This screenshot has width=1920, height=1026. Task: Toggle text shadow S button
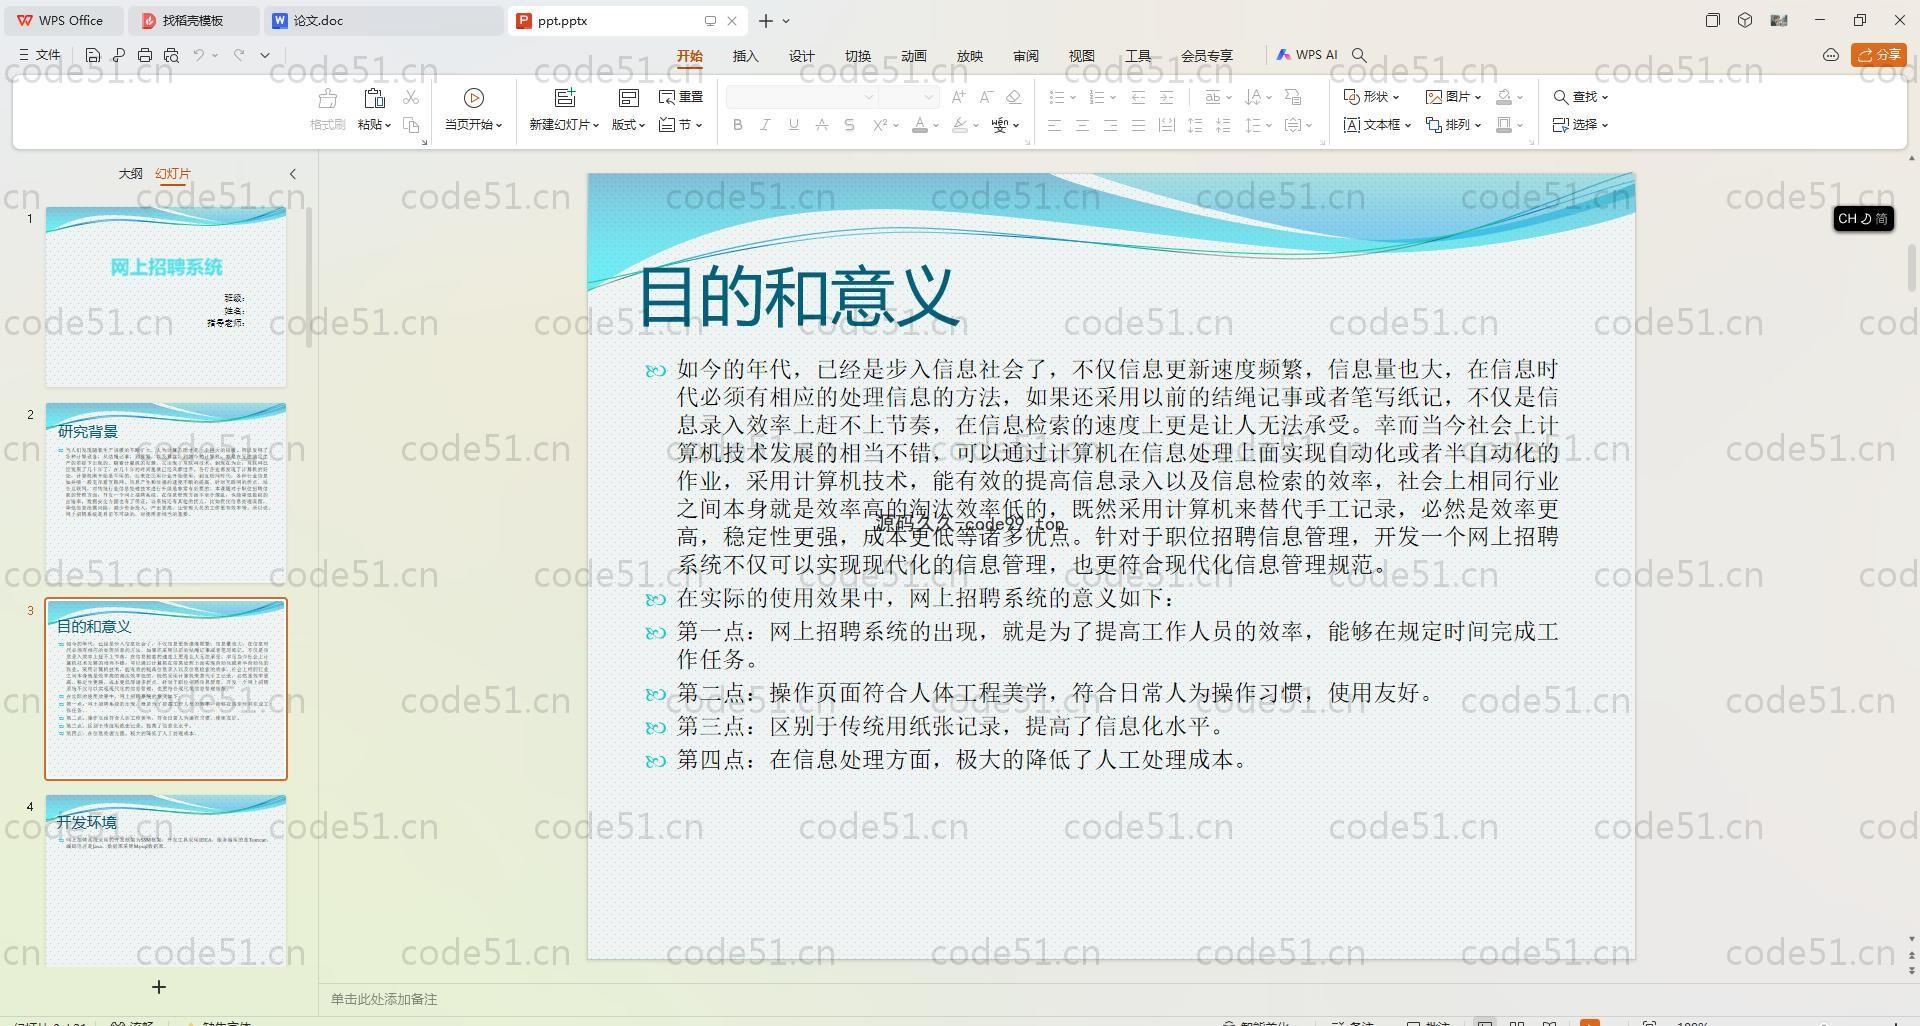pos(849,125)
